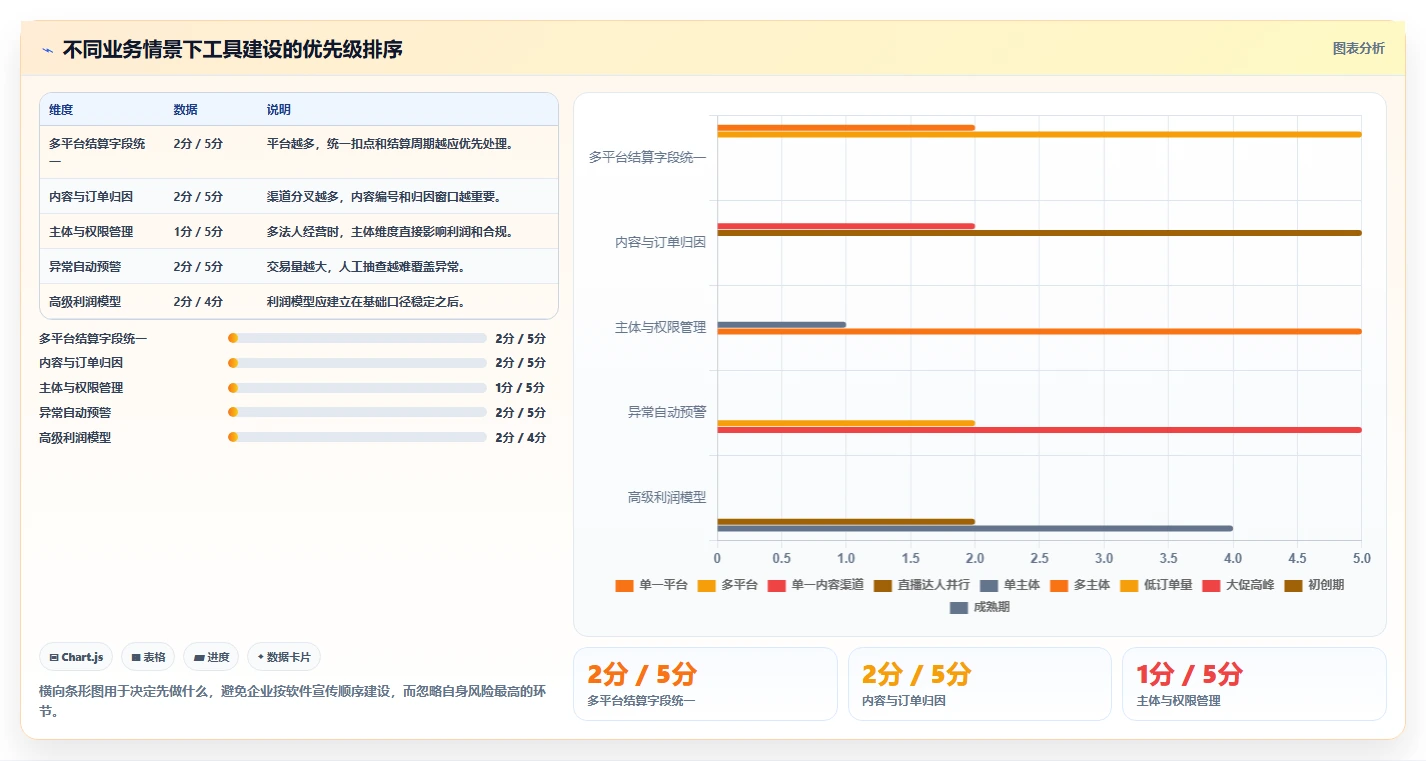The image size is (1426, 761).
Task: Open the 内容与订单归因 score card
Action: (x=980, y=684)
